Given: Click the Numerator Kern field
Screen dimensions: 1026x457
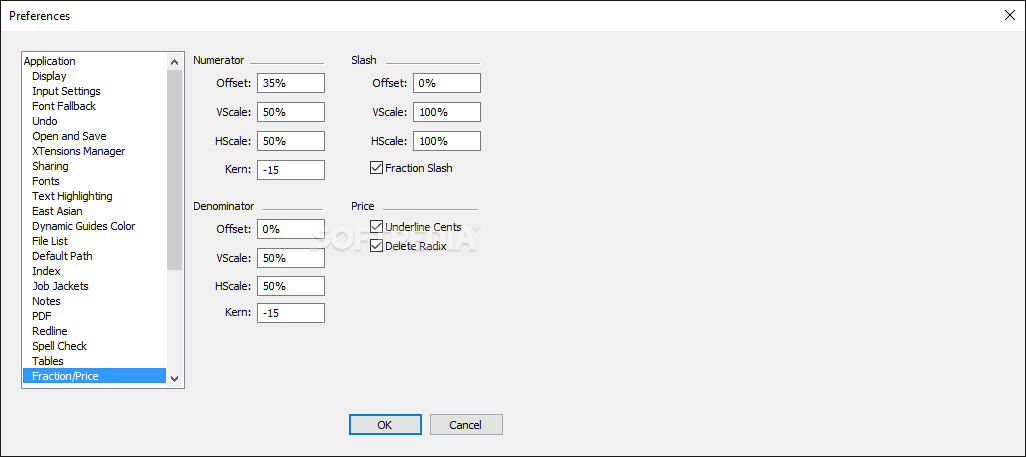Looking at the screenshot, I should [x=291, y=170].
